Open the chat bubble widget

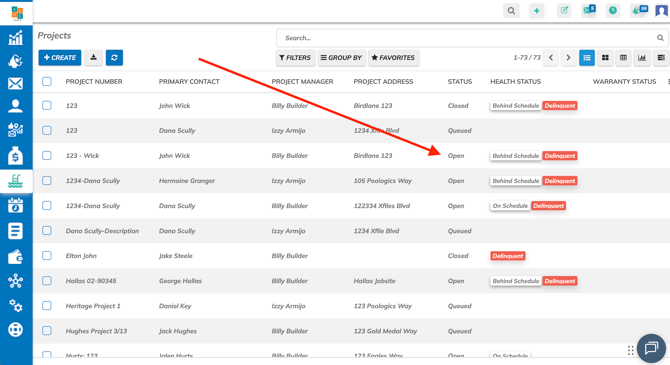point(651,348)
